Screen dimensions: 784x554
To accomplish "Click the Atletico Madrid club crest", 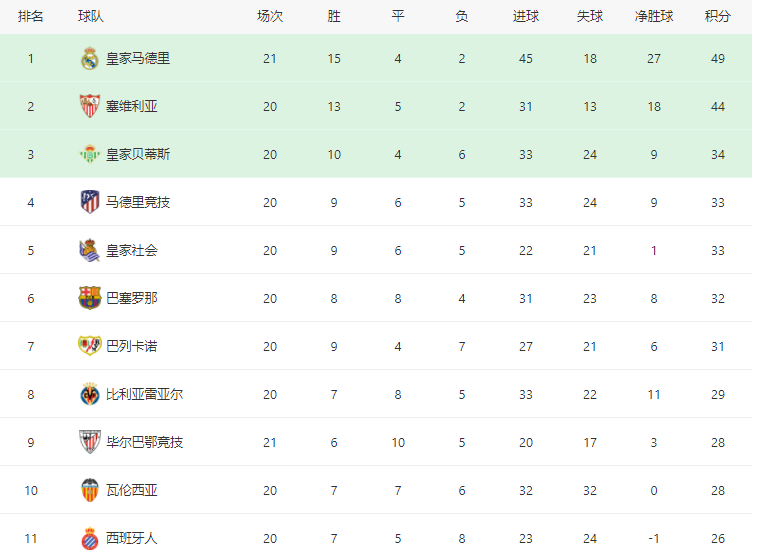I will [90, 202].
